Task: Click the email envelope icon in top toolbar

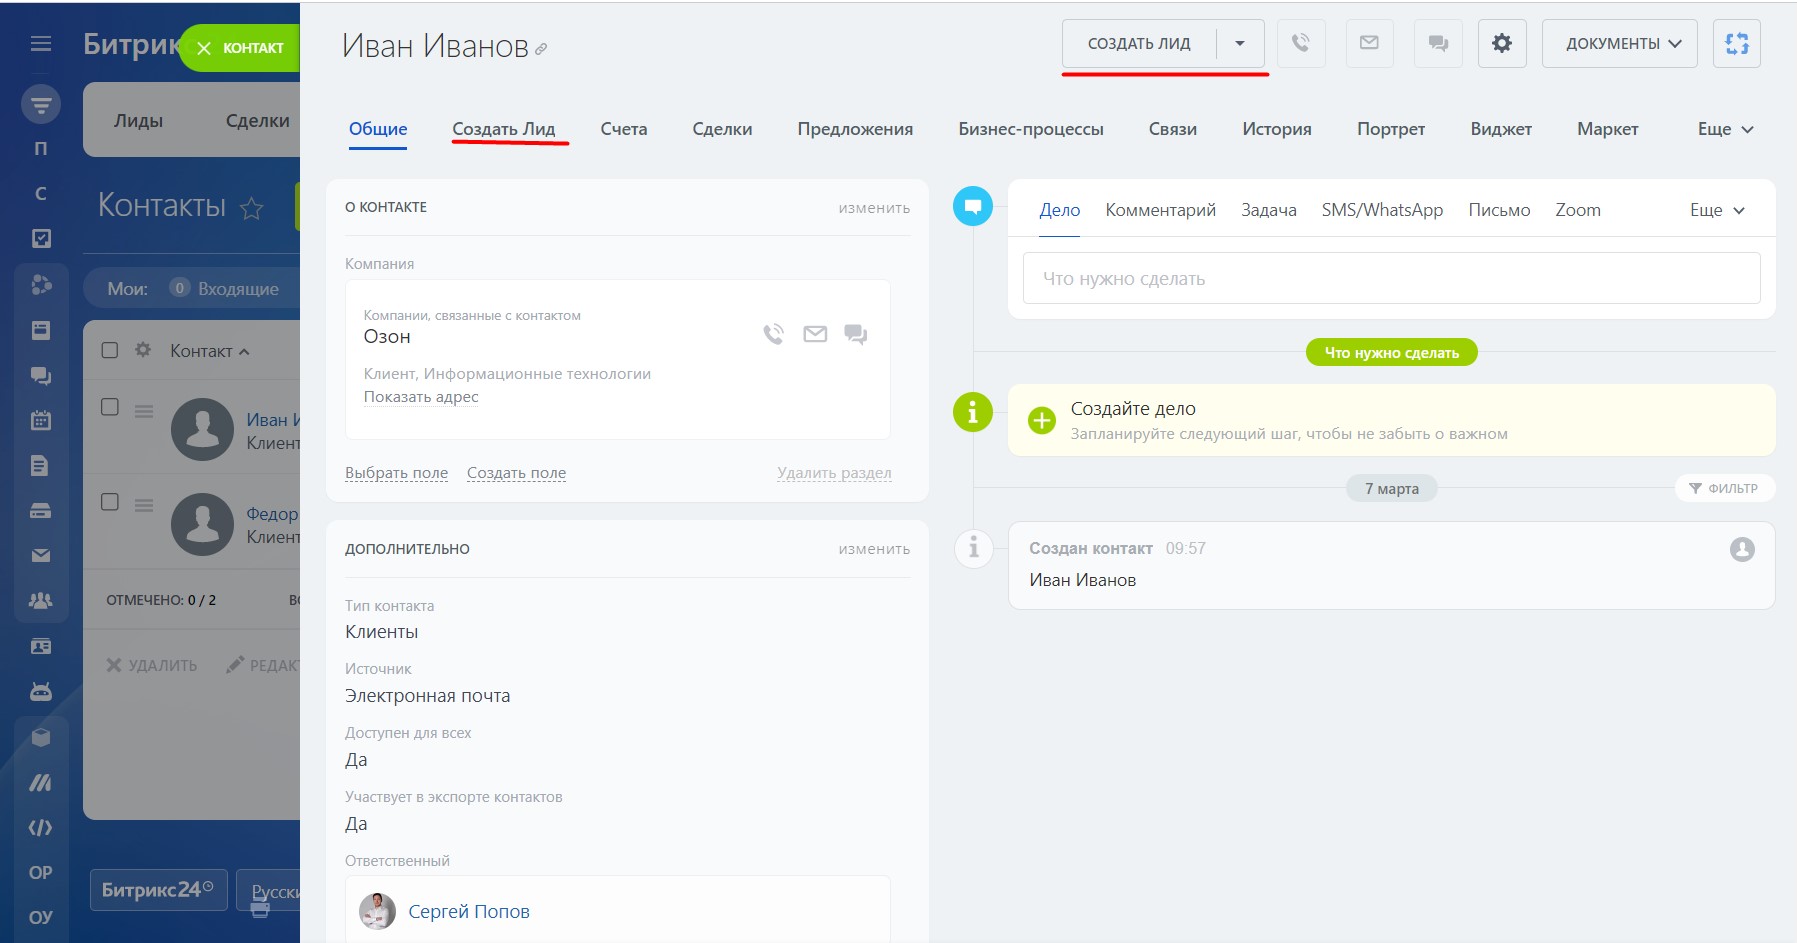Action: click(x=1369, y=43)
